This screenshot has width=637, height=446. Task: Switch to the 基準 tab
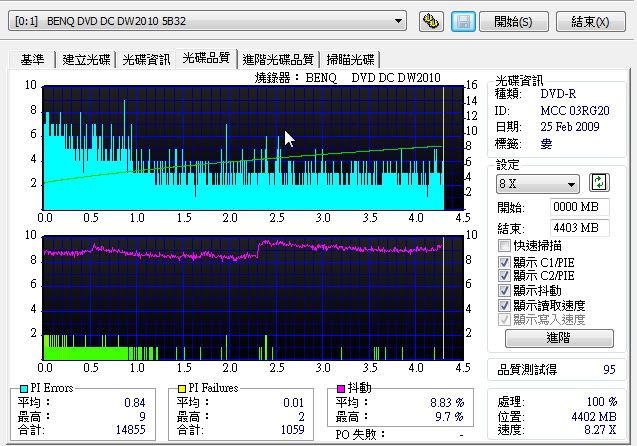[32, 60]
